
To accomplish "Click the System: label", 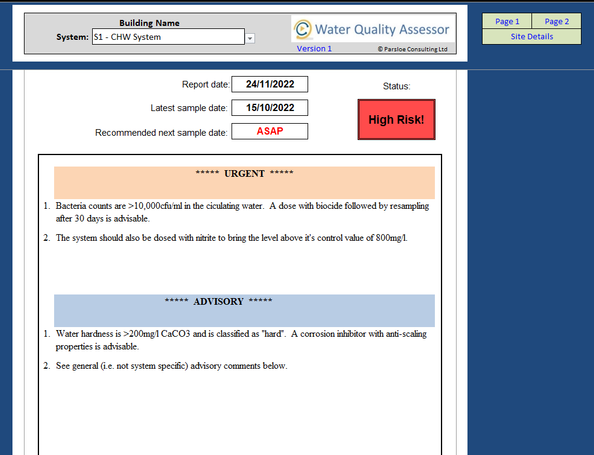I will click(72, 37).
